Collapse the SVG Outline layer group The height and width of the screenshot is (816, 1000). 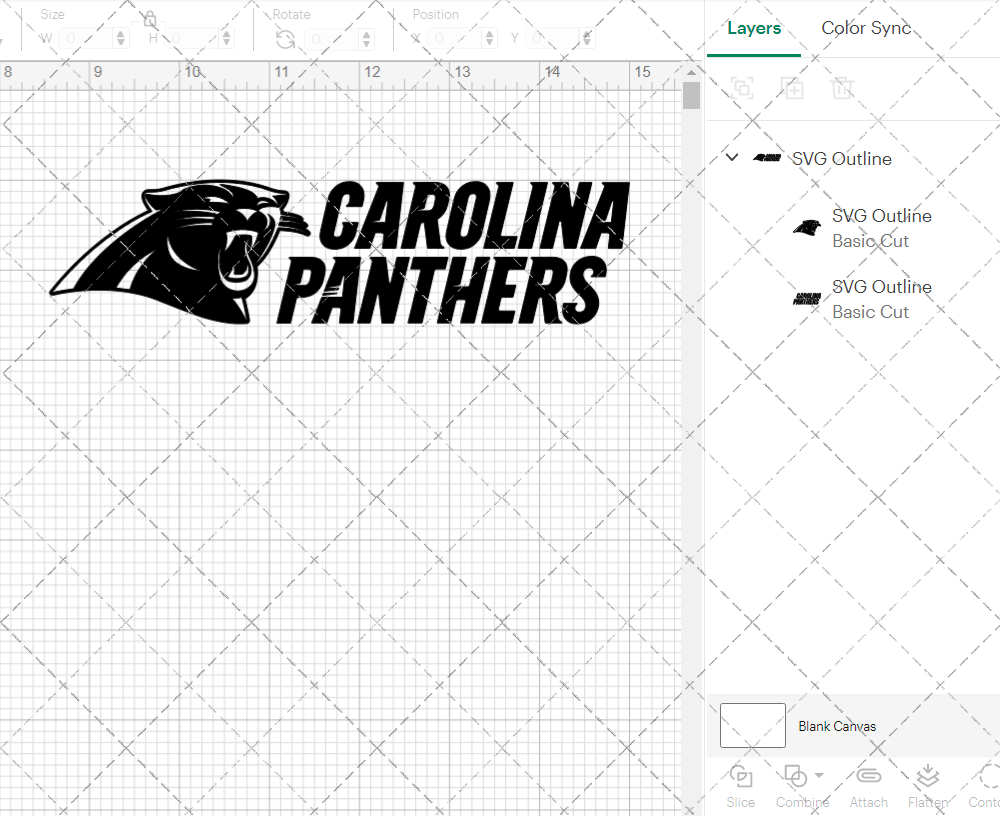click(732, 158)
